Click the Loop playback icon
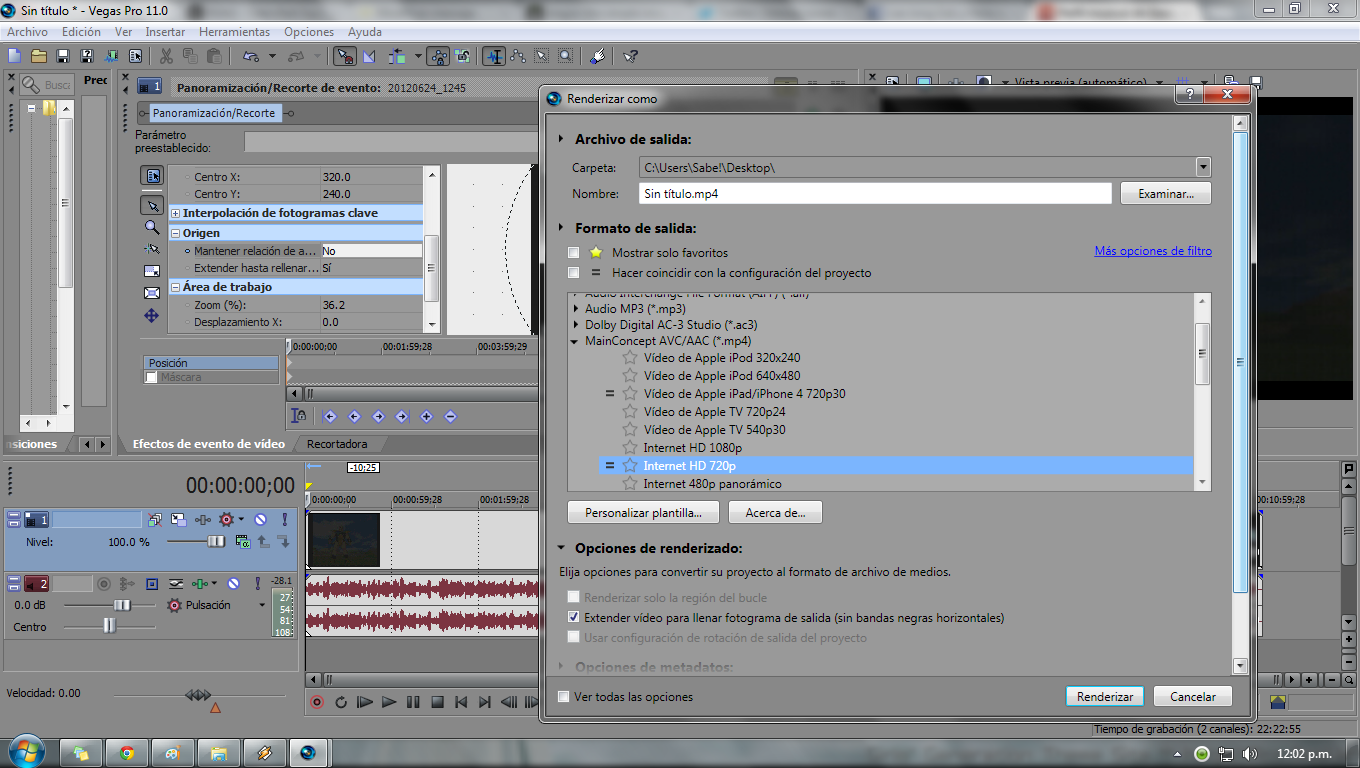 click(x=341, y=702)
